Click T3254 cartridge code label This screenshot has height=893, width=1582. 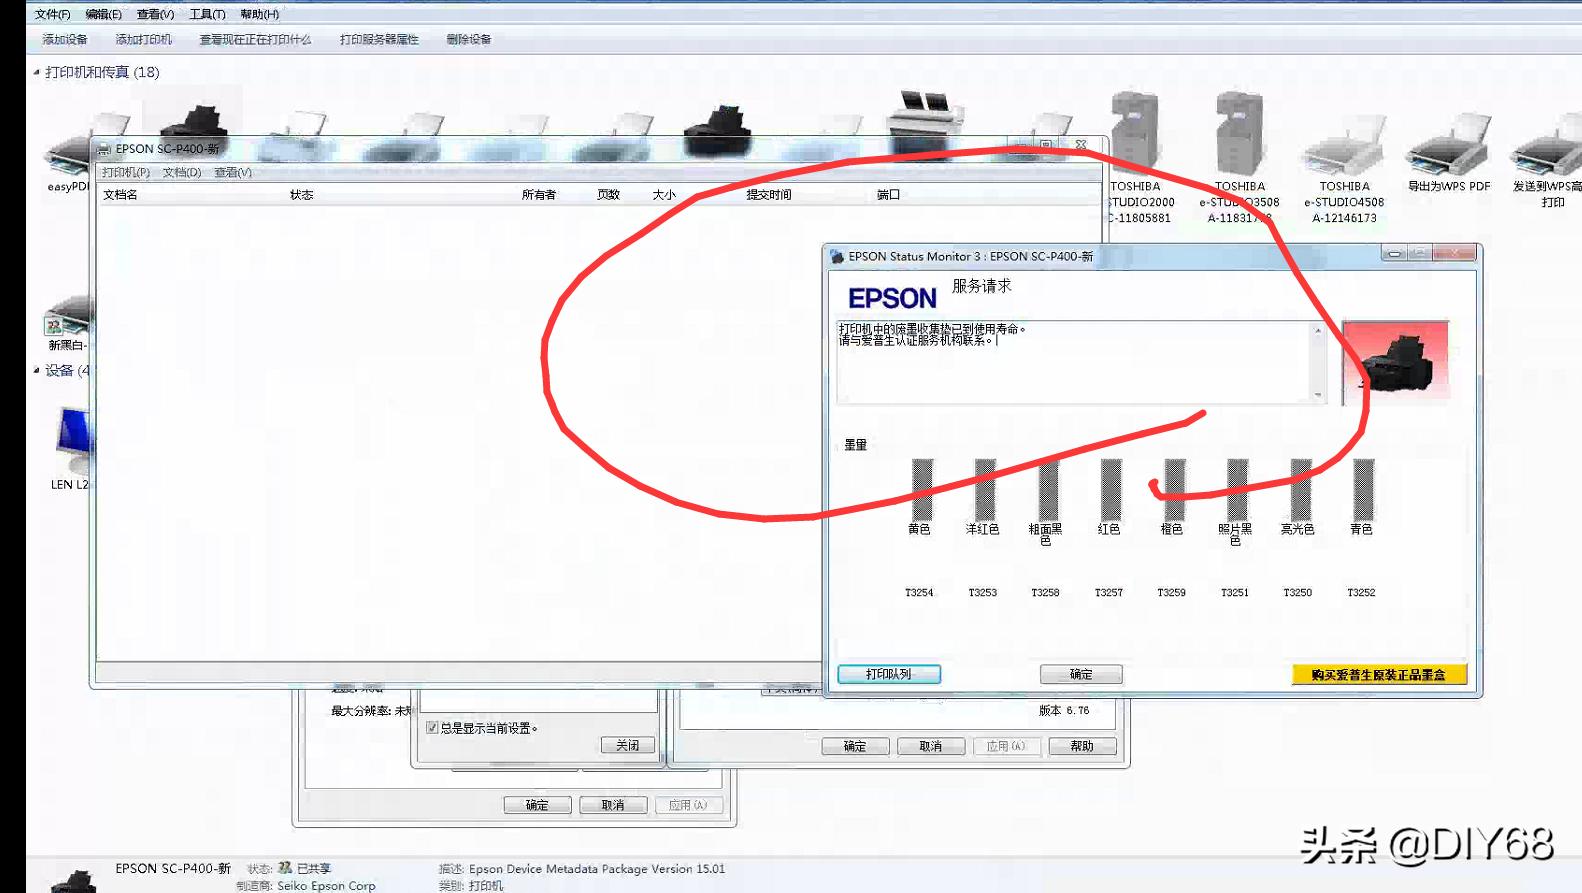(919, 592)
